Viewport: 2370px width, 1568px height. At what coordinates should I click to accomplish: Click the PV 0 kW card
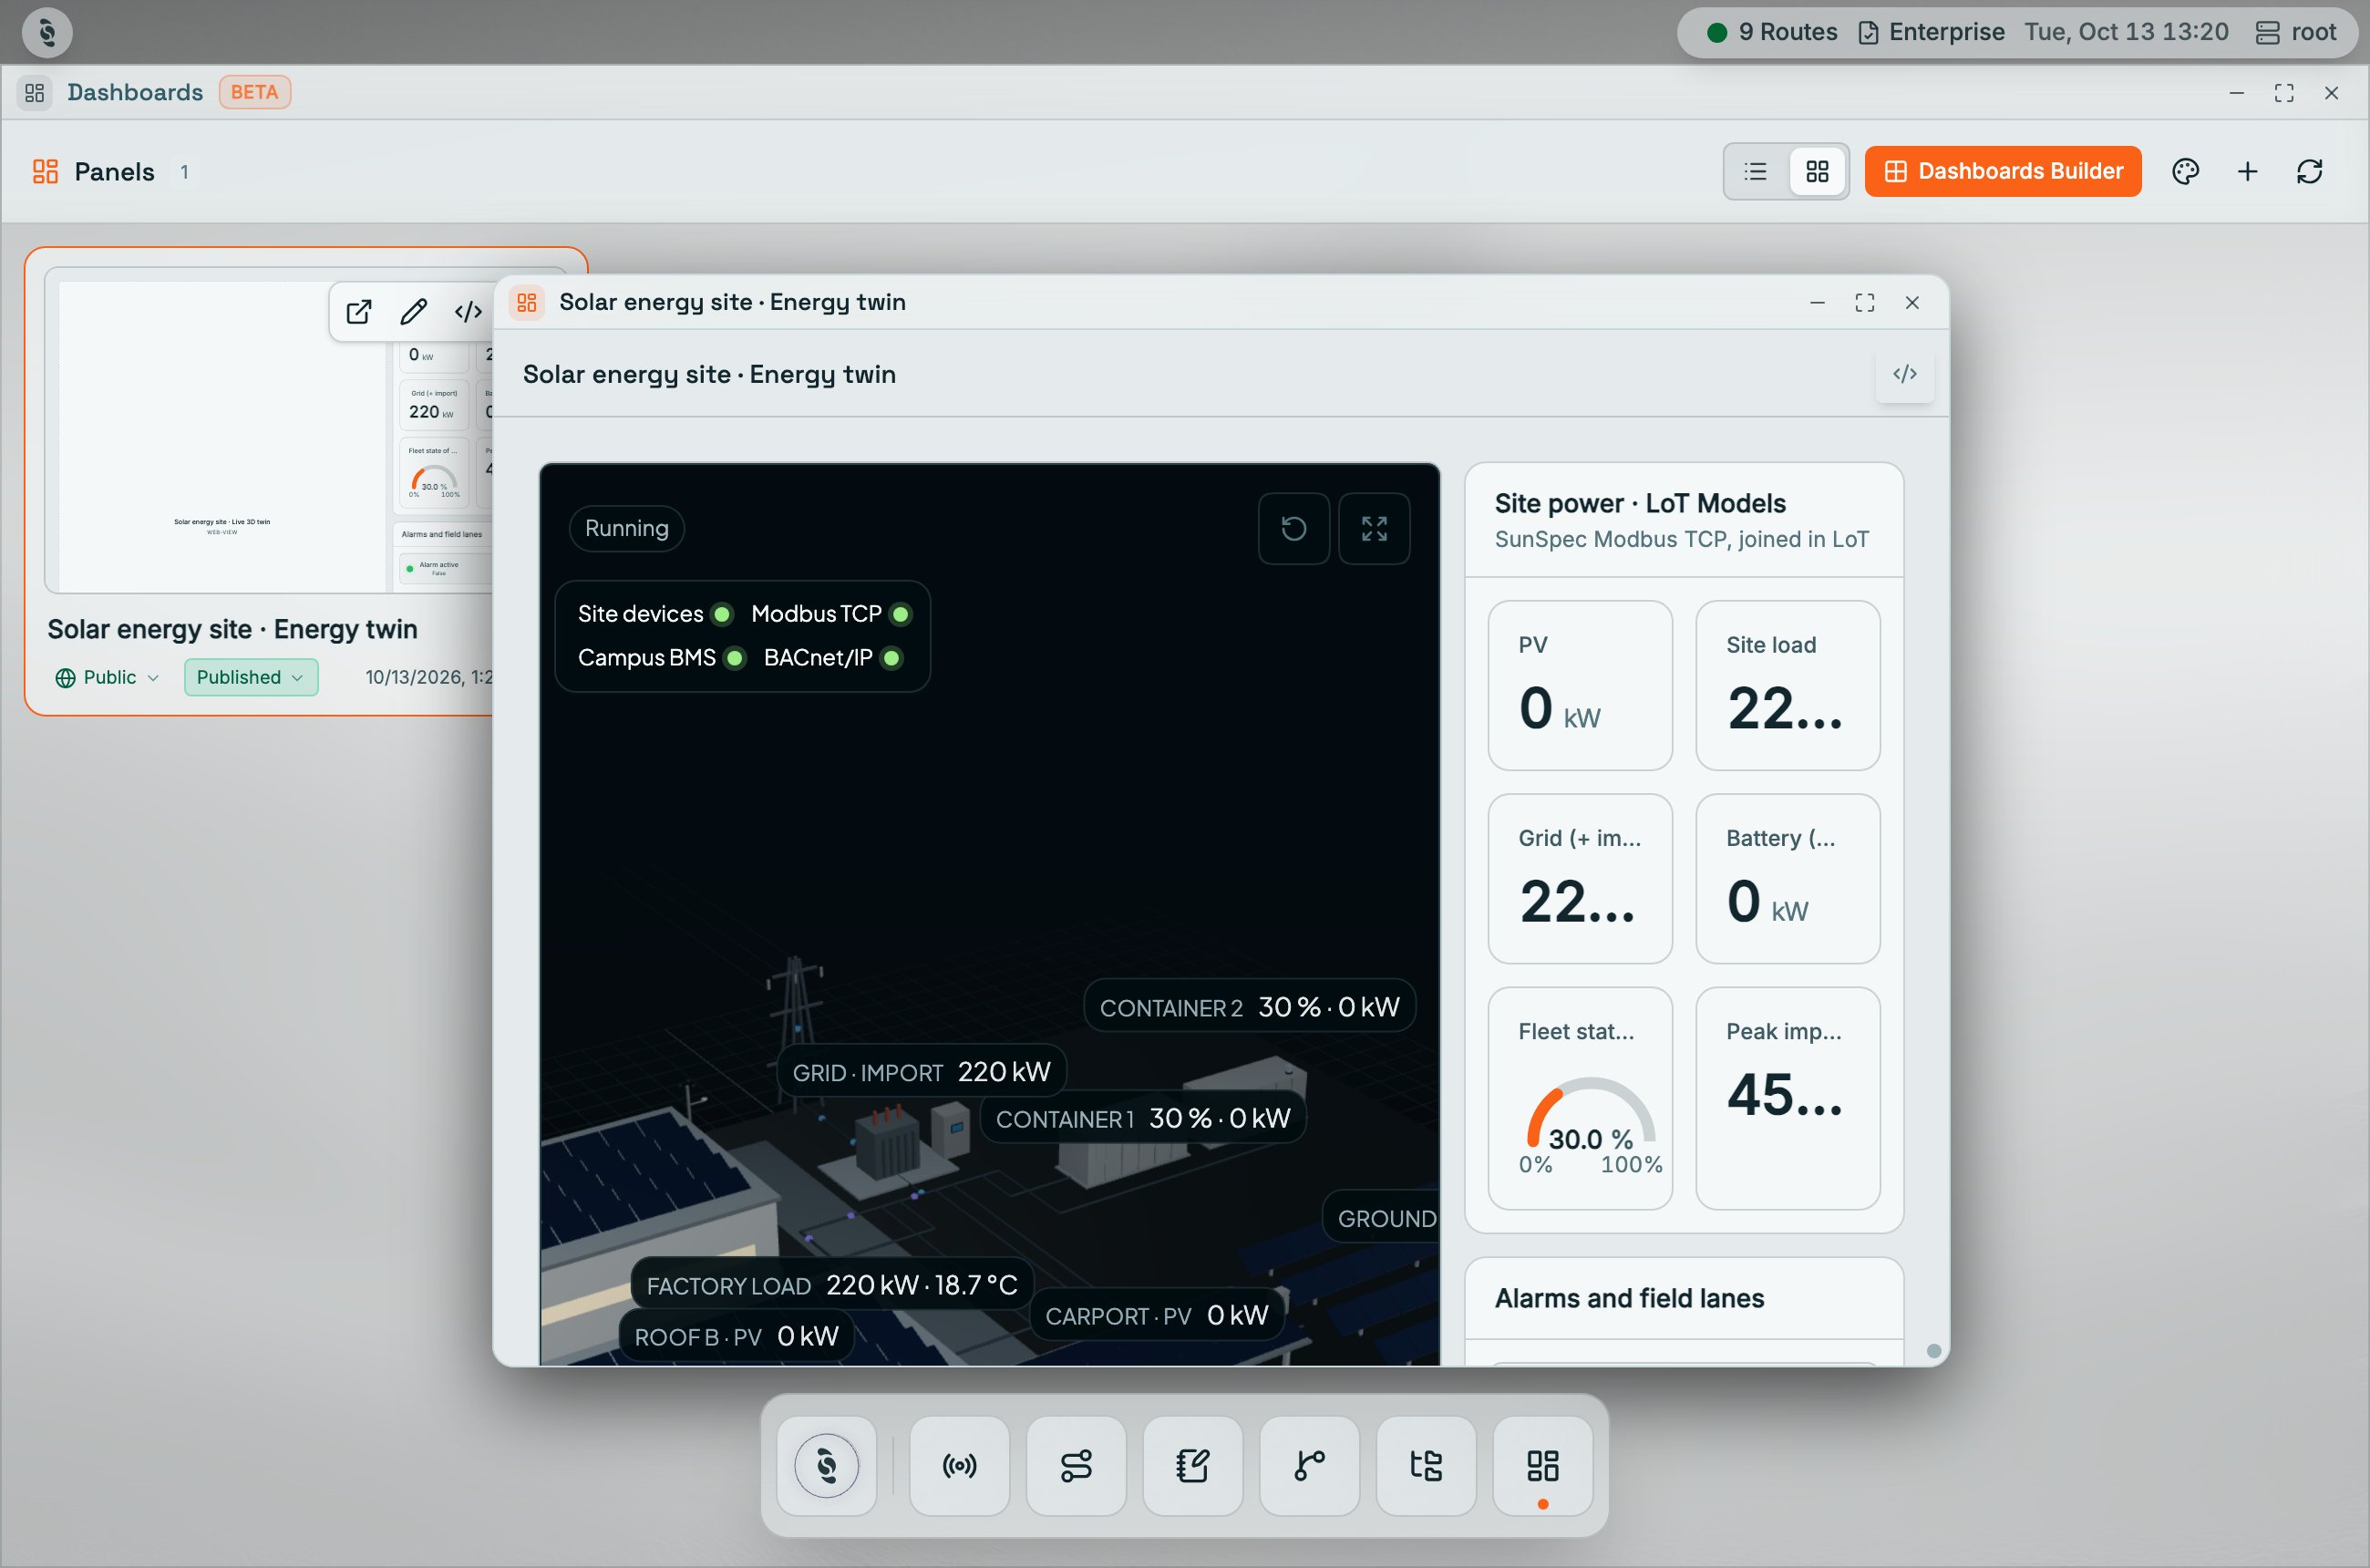(1580, 685)
